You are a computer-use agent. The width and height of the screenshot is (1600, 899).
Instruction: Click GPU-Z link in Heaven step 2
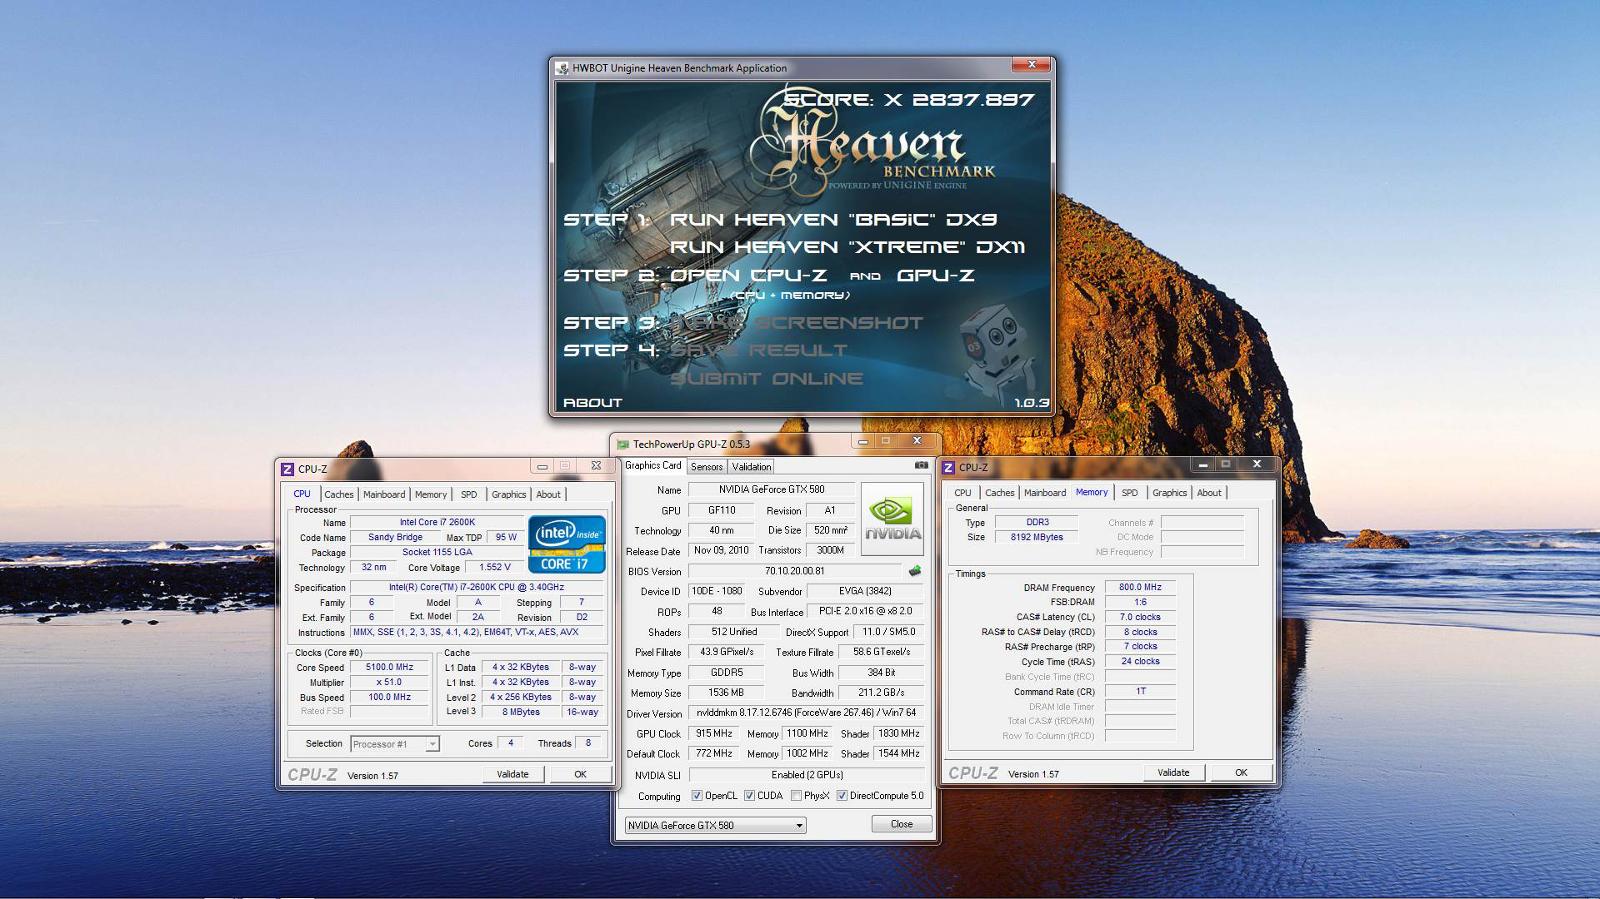click(x=935, y=275)
